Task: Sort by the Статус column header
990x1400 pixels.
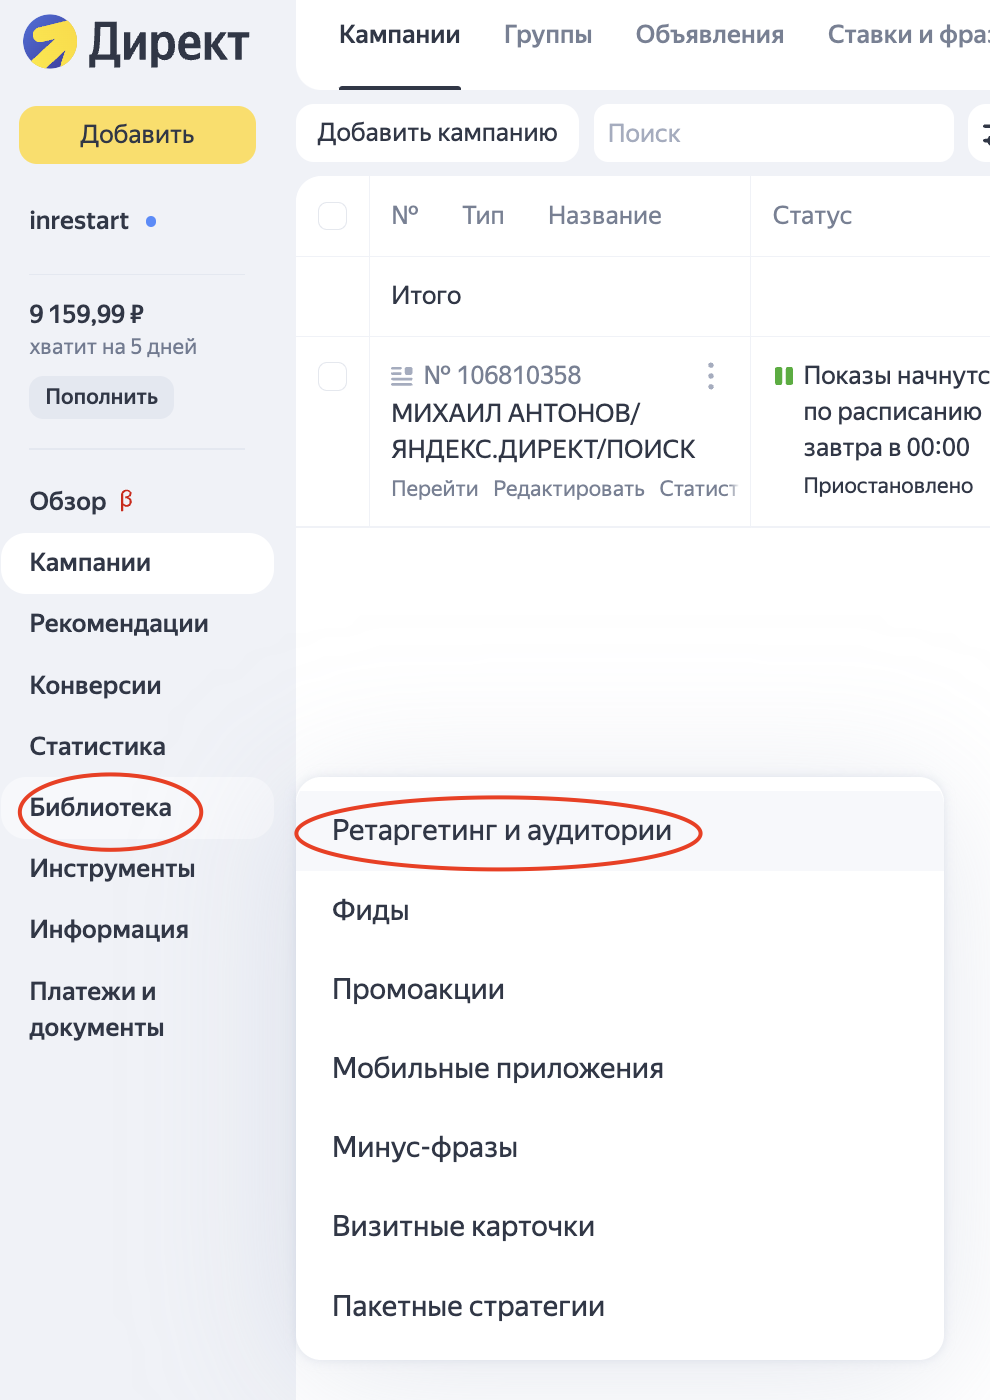Action: click(812, 216)
